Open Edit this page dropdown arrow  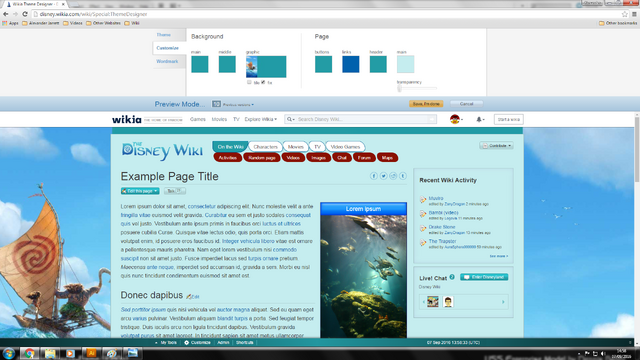pos(156,191)
